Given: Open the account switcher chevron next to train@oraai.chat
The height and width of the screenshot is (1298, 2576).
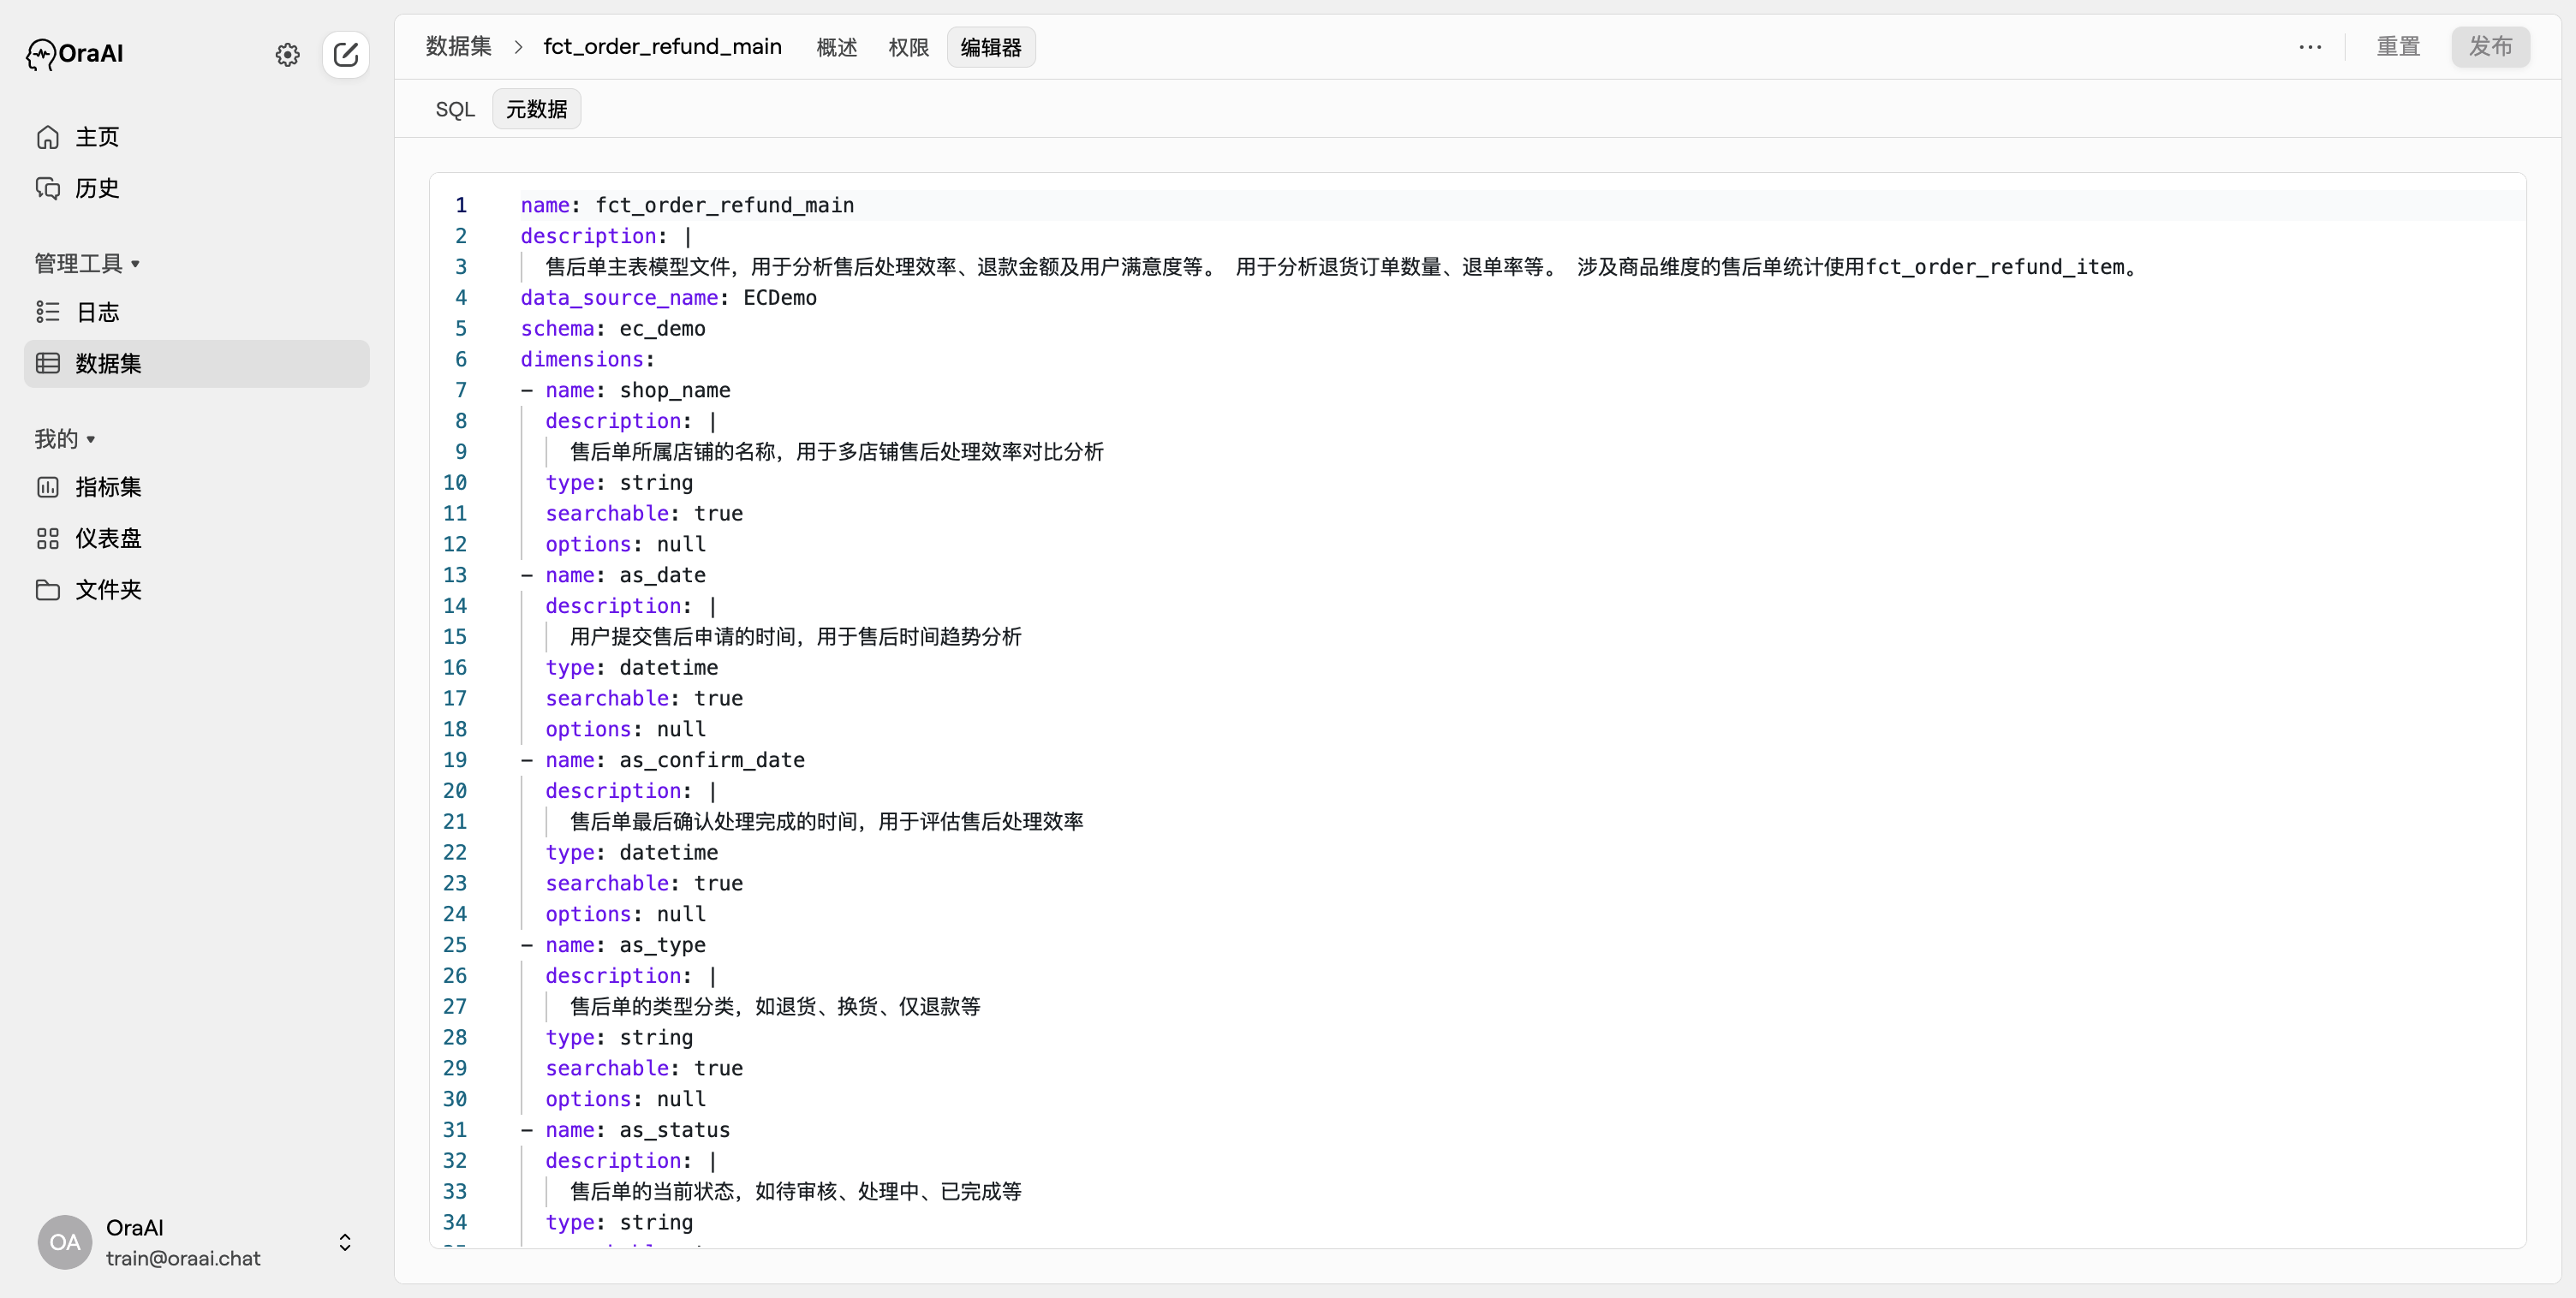Looking at the screenshot, I should [344, 1242].
